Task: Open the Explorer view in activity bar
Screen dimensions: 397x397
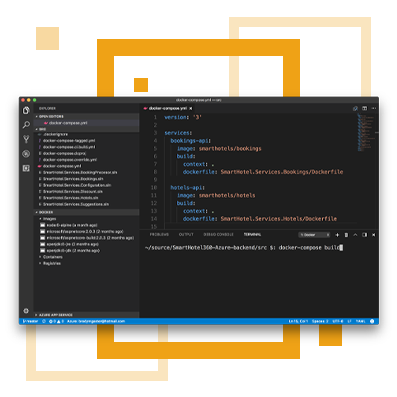Action: (x=26, y=110)
